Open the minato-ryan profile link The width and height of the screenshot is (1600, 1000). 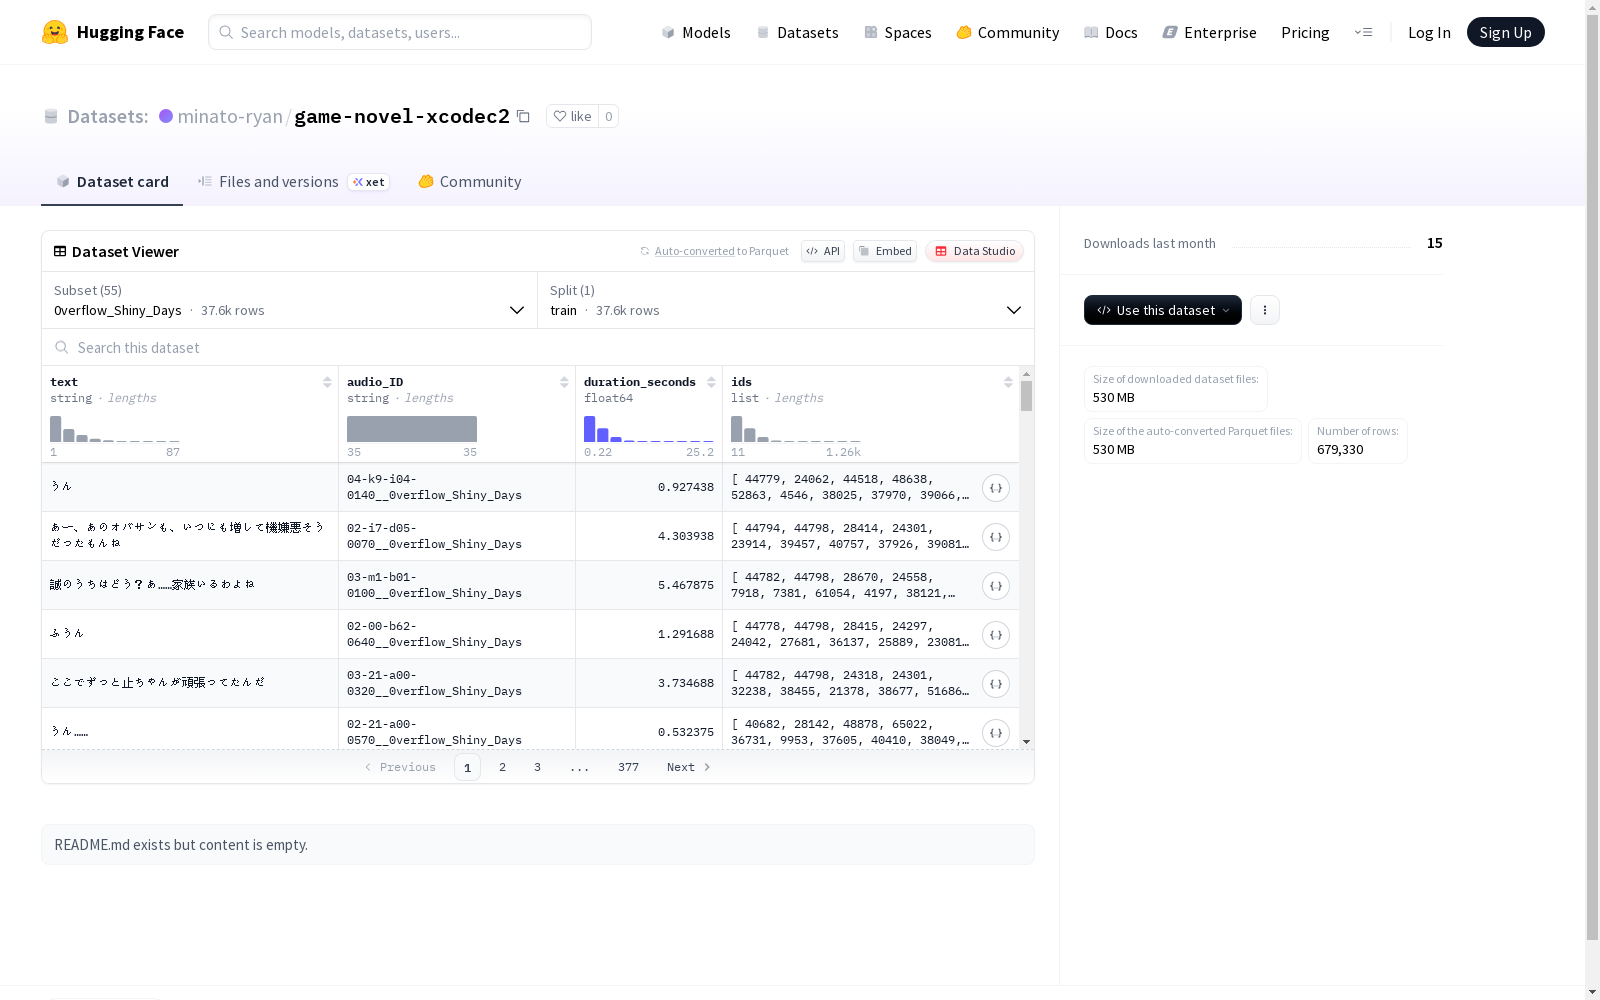(x=230, y=116)
